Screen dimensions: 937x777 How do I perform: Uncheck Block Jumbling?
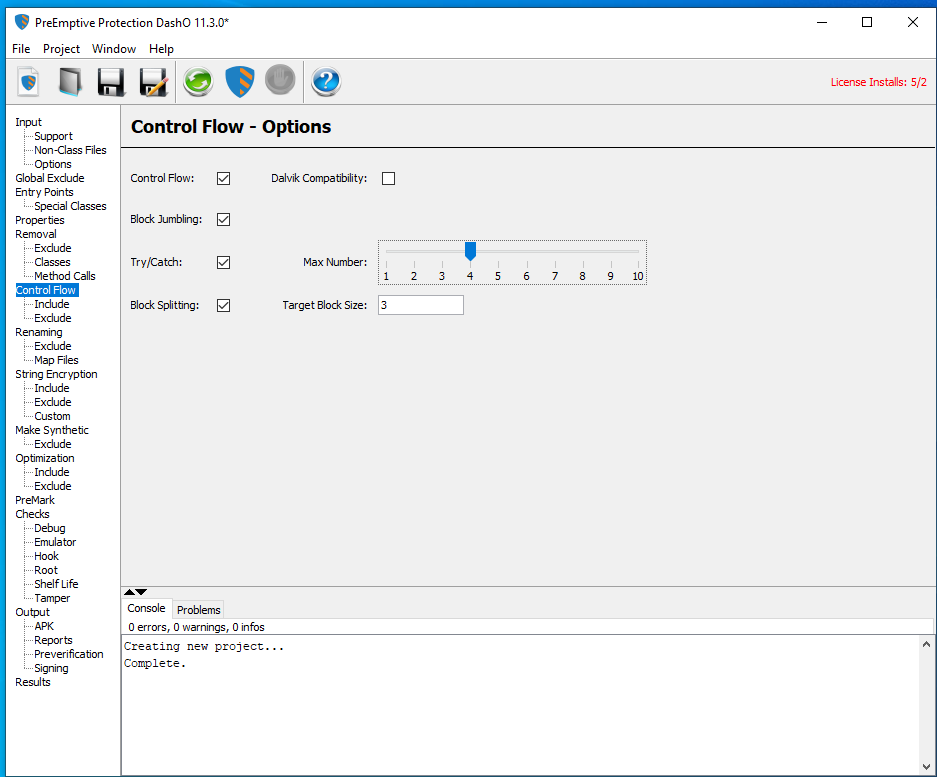[x=223, y=219]
